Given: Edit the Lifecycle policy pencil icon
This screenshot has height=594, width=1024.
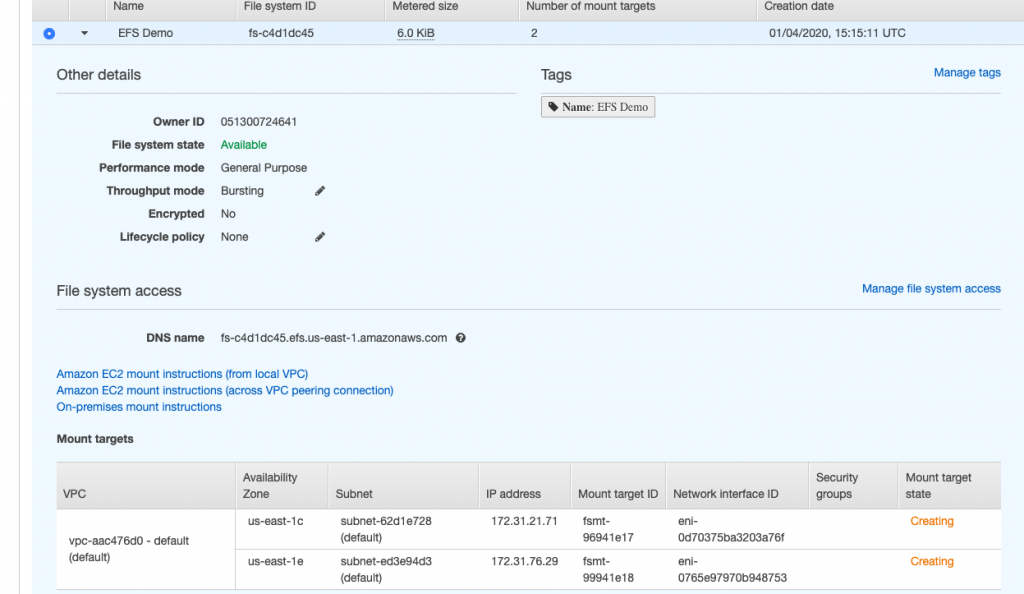Looking at the screenshot, I should [x=320, y=237].
